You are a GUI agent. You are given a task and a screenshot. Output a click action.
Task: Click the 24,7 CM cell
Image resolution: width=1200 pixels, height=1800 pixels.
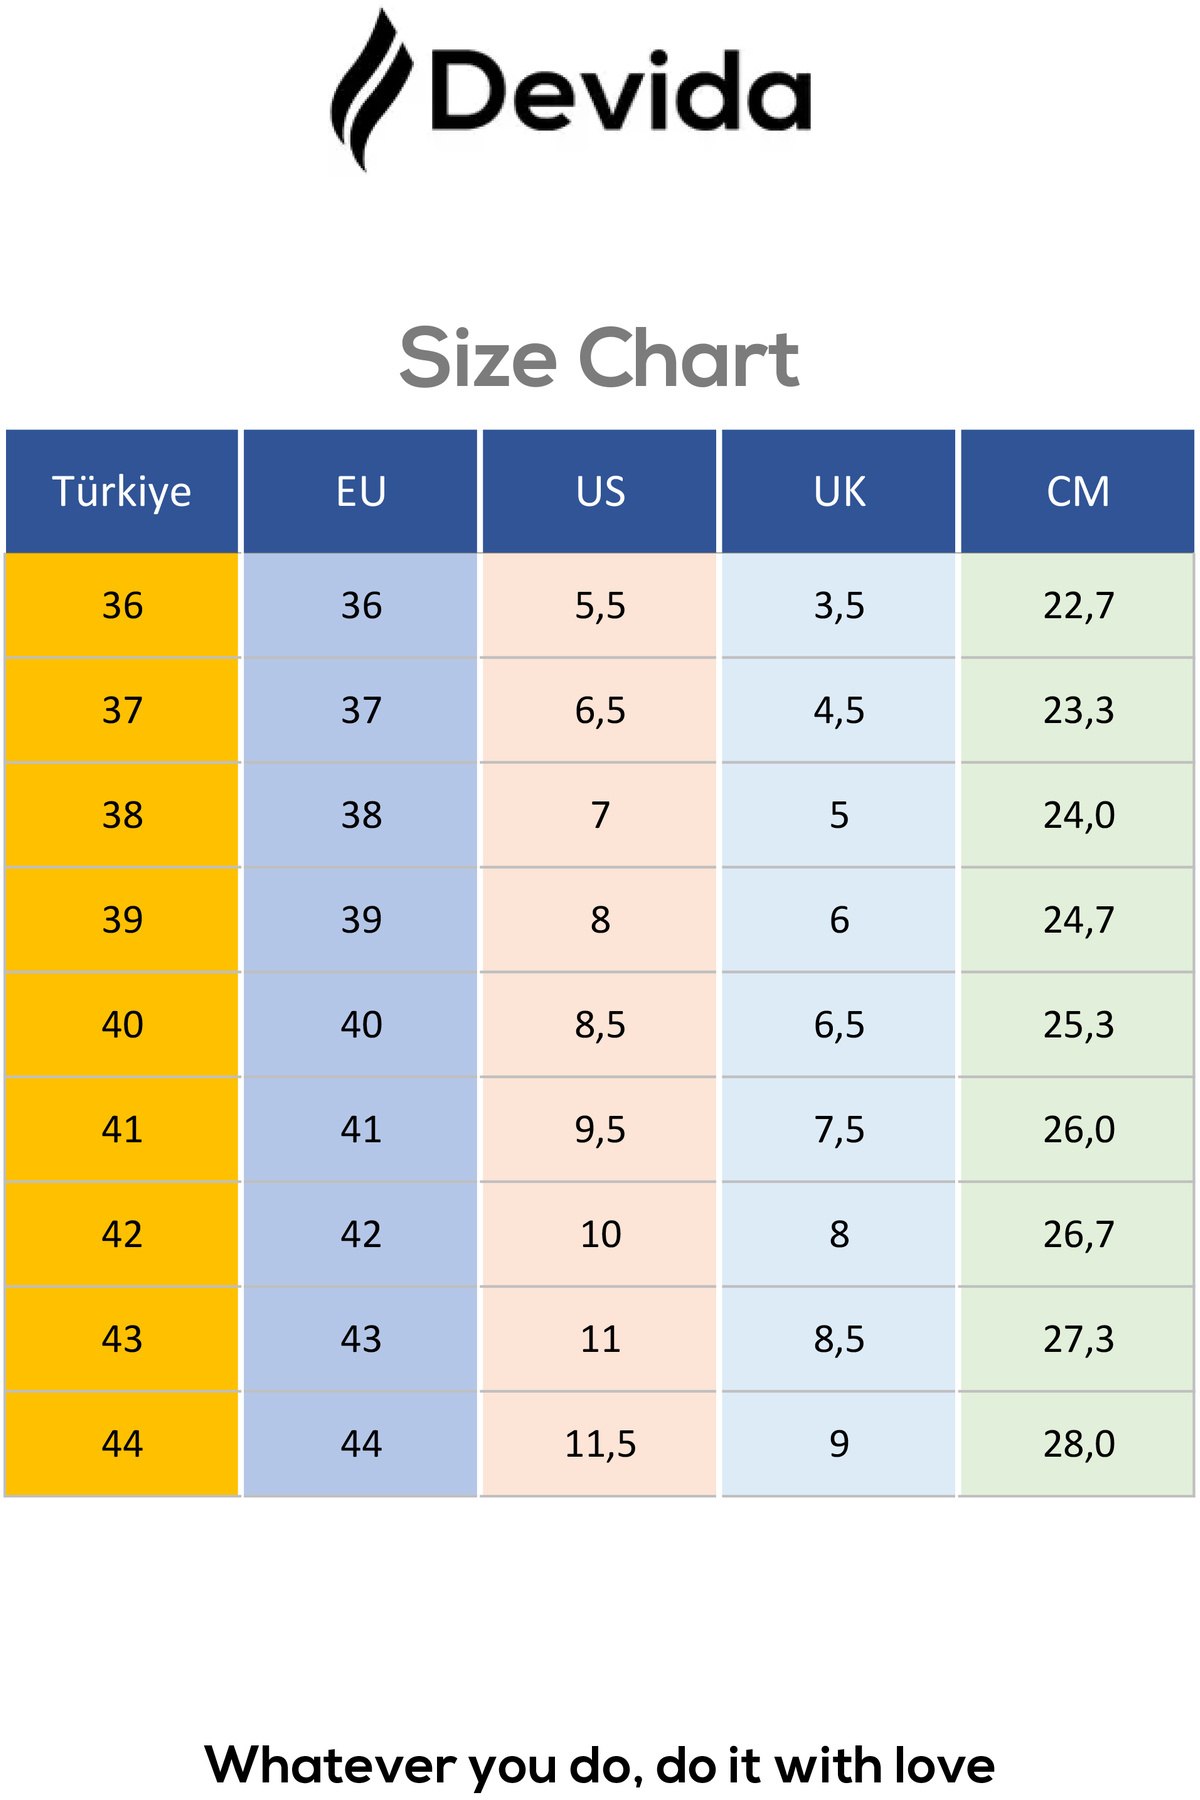click(x=1078, y=920)
